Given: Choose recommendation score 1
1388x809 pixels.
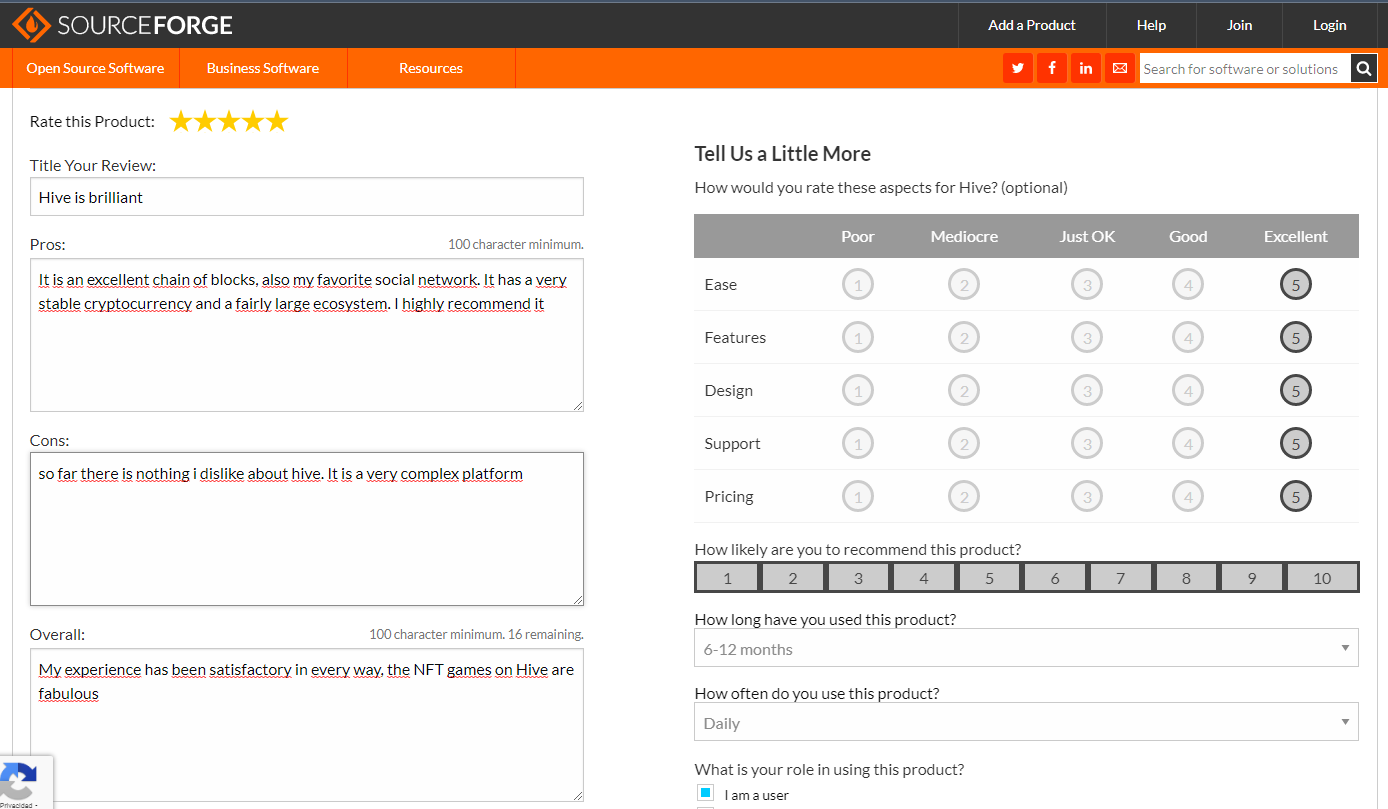Looking at the screenshot, I should 727,578.
